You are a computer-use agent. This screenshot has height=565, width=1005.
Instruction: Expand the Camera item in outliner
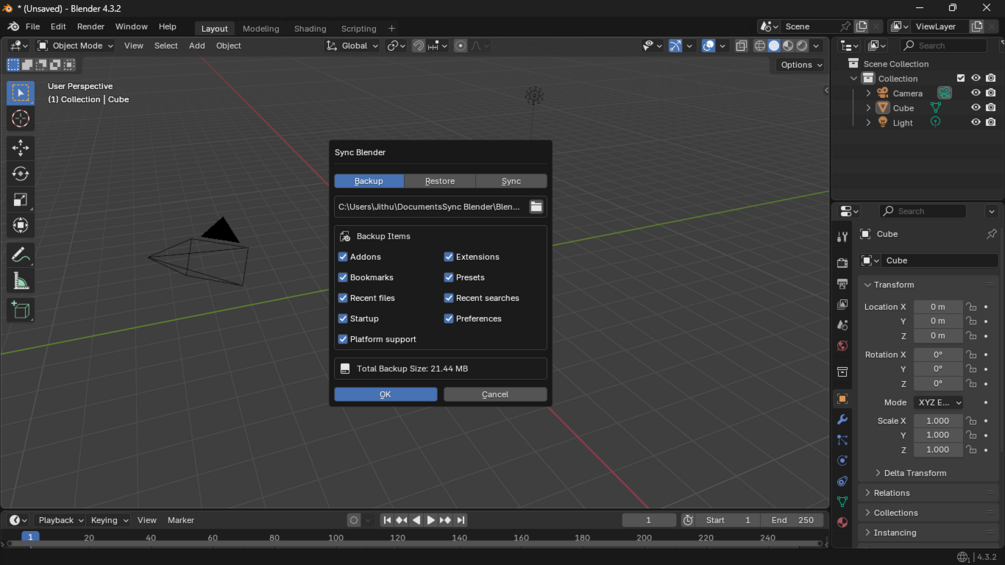pos(868,93)
